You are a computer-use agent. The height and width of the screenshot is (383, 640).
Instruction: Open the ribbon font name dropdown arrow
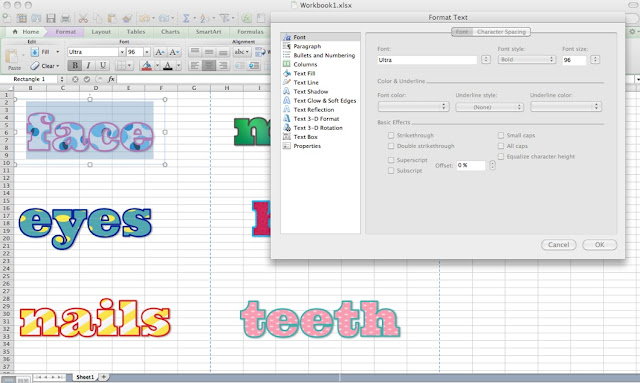(122, 52)
